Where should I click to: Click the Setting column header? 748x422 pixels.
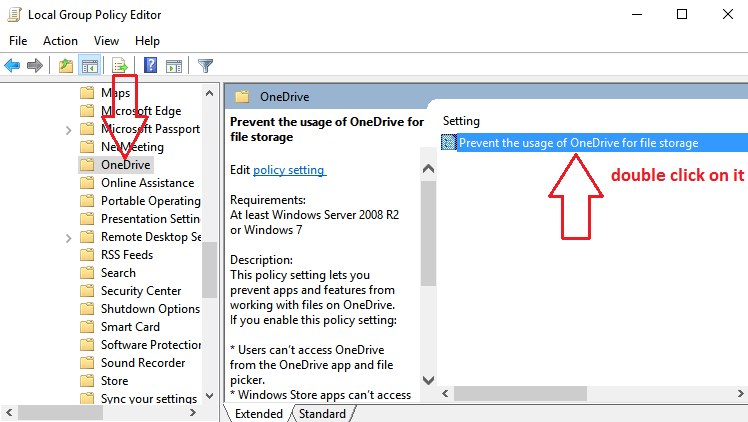coord(461,121)
